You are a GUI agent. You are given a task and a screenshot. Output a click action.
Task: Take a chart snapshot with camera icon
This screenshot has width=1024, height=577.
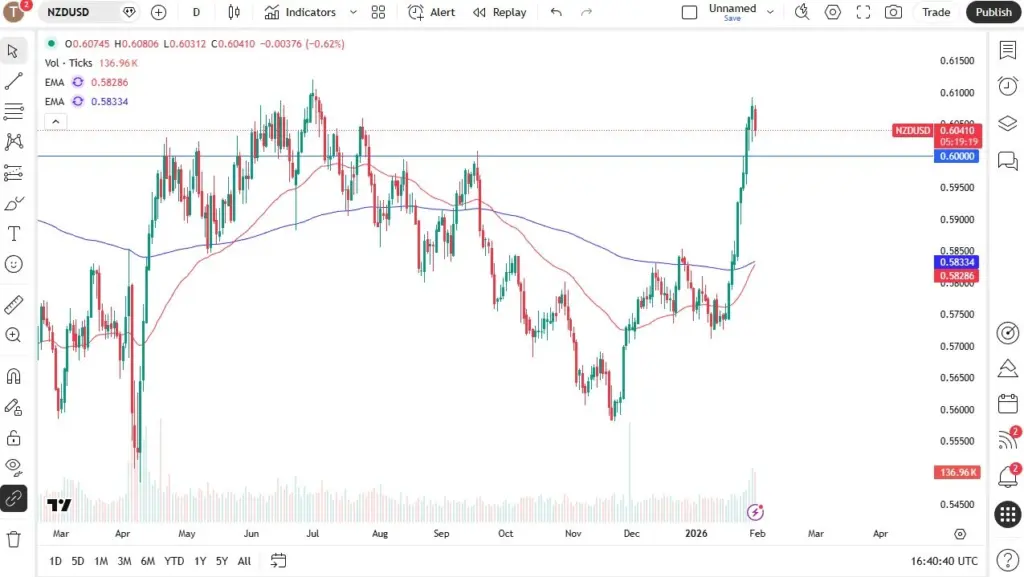893,12
